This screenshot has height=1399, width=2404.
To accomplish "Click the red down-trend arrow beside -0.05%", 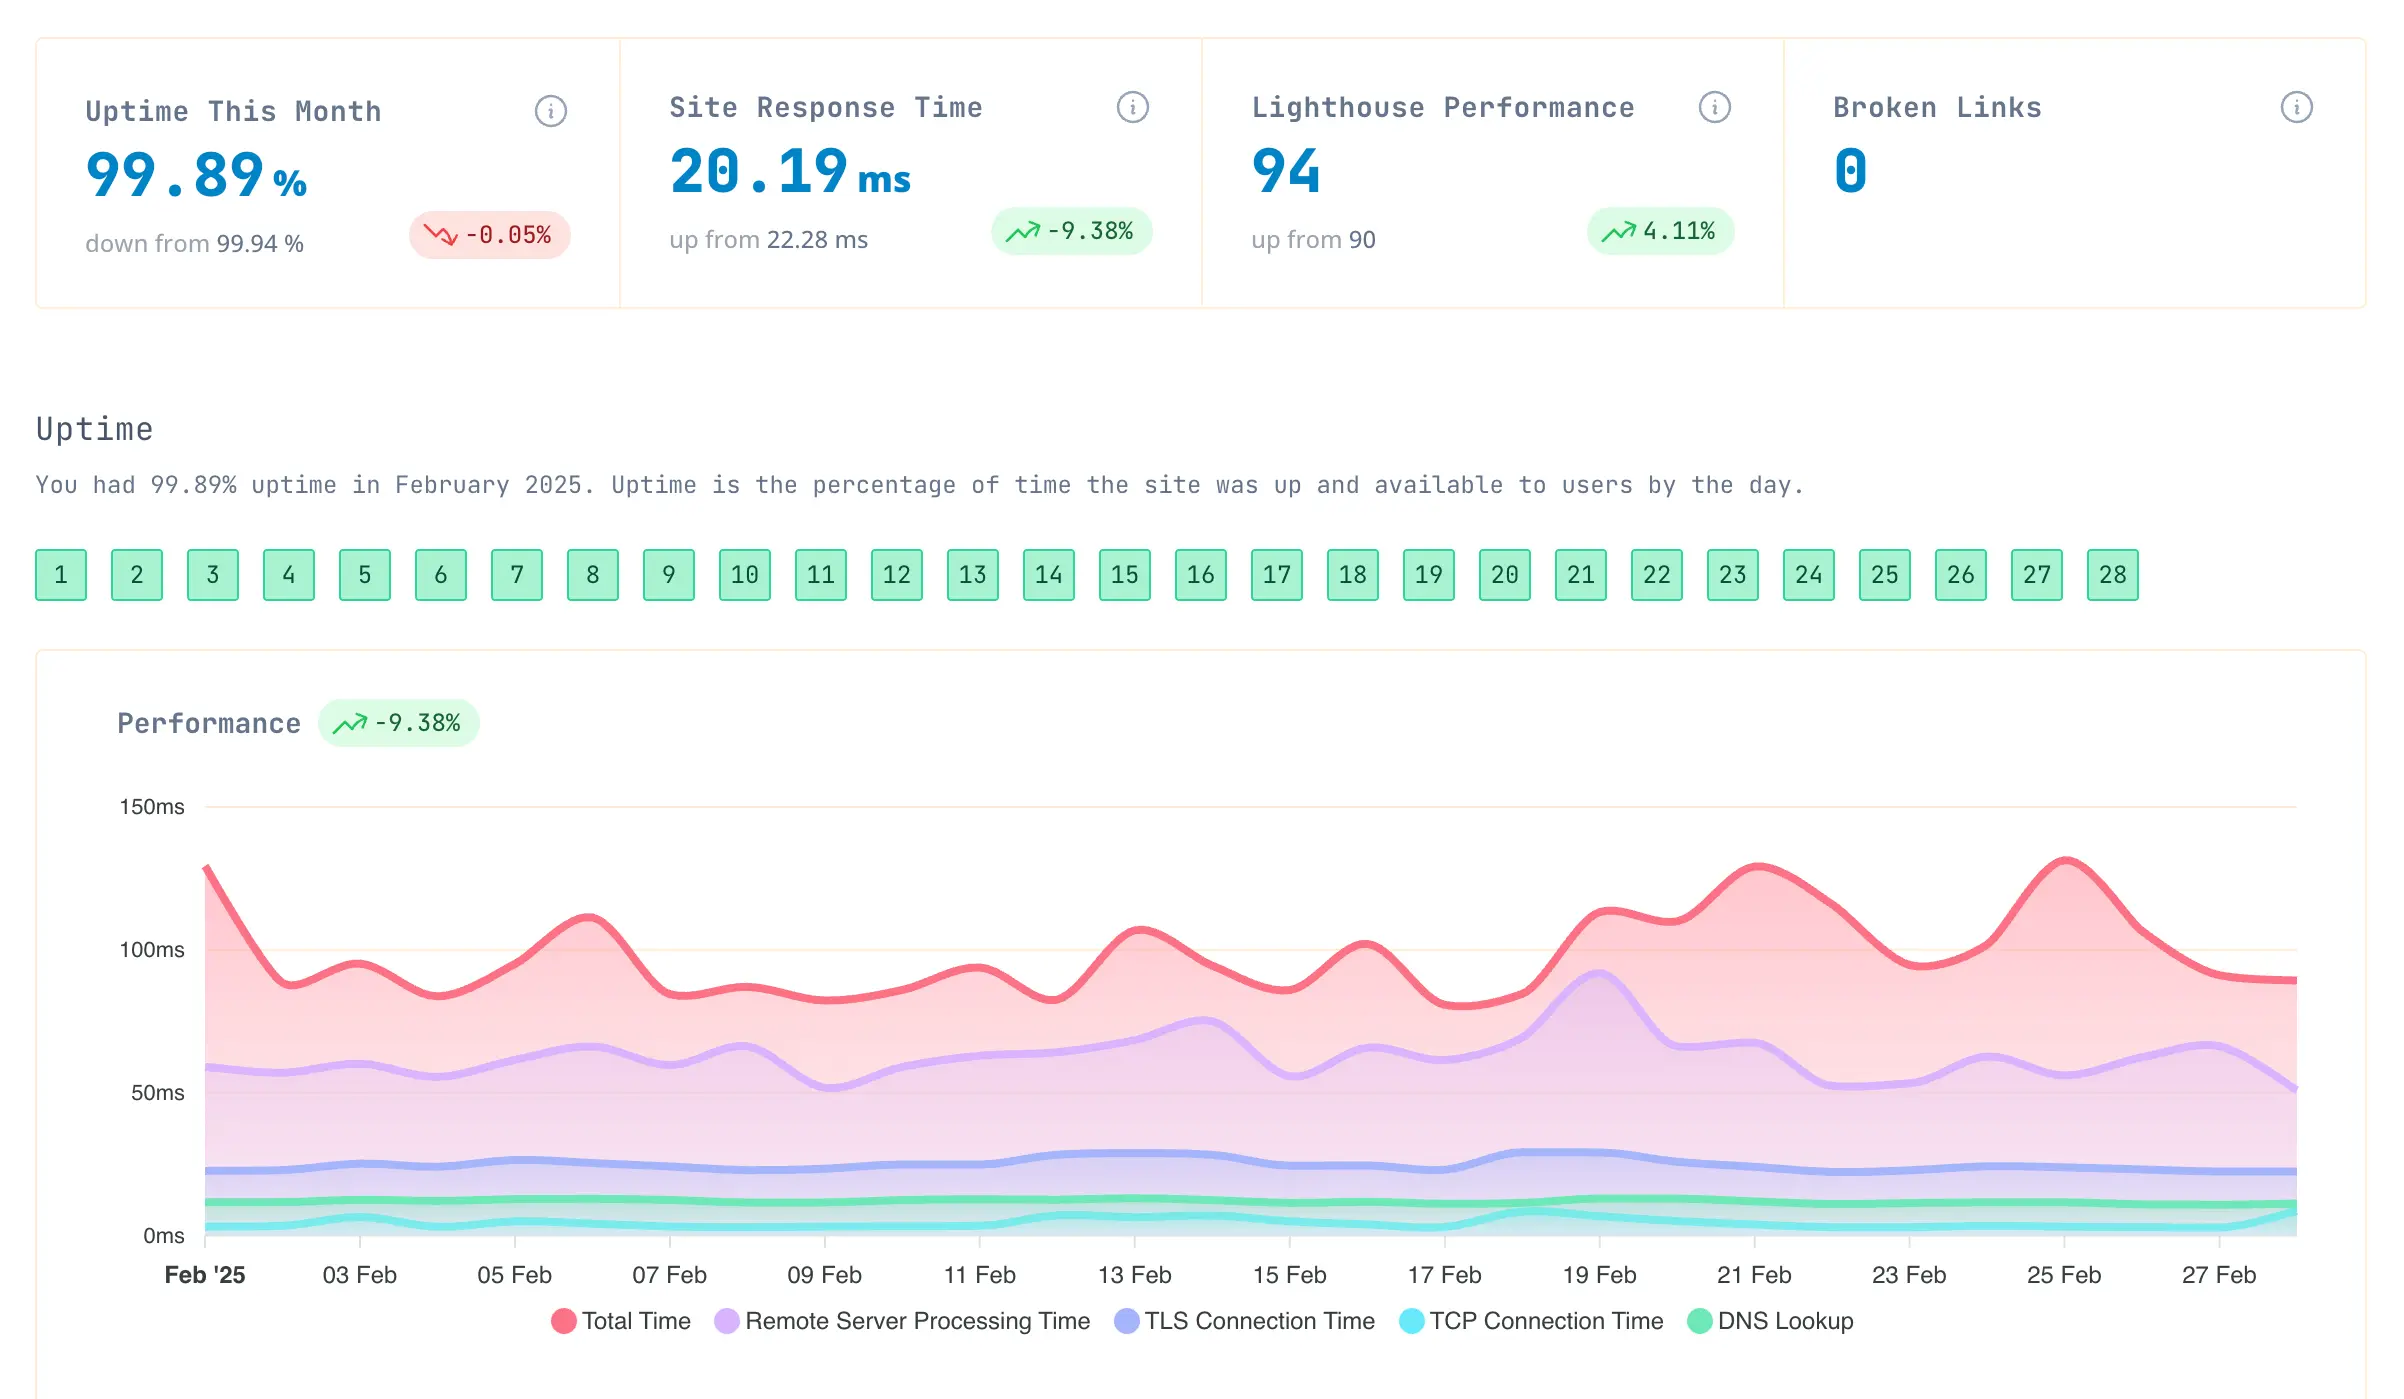I will tap(440, 235).
